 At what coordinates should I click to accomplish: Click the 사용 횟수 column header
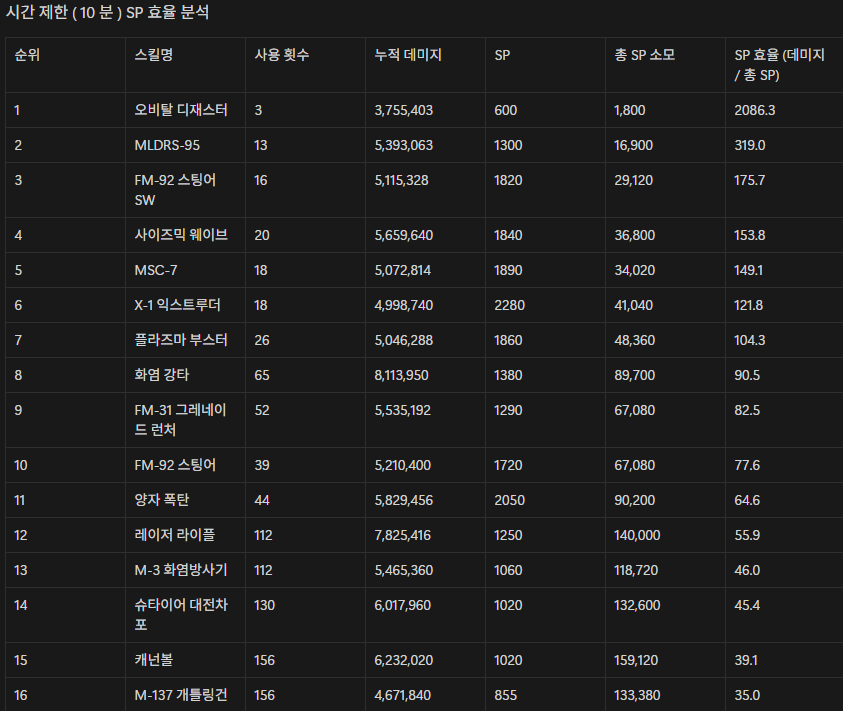(x=281, y=55)
